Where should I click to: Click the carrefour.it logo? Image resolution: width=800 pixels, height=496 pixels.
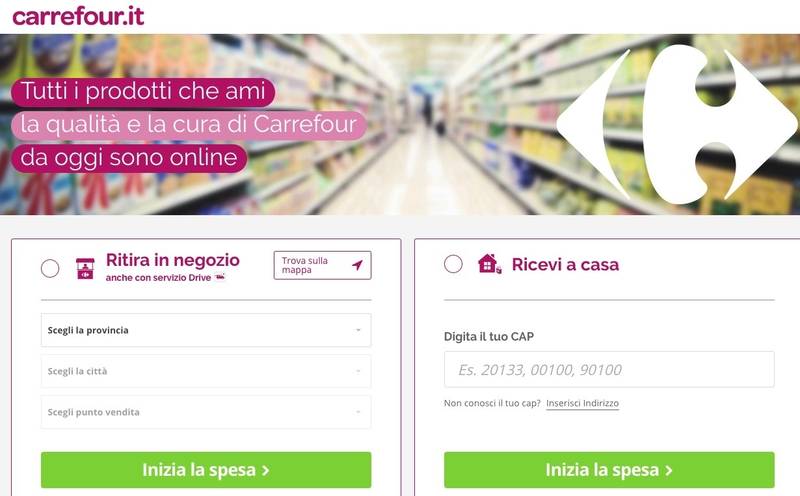pos(78,16)
